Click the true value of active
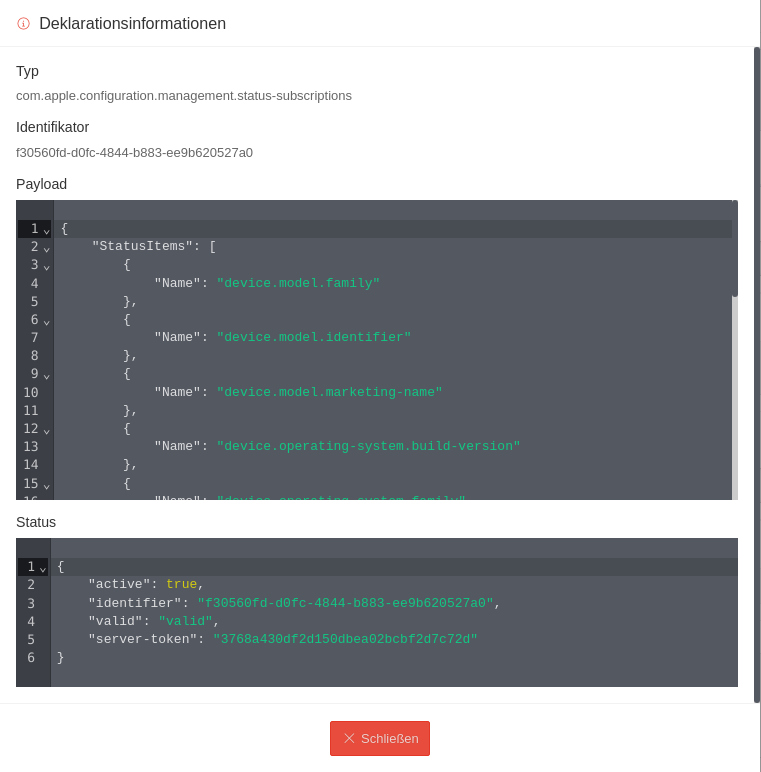 click(x=181, y=584)
